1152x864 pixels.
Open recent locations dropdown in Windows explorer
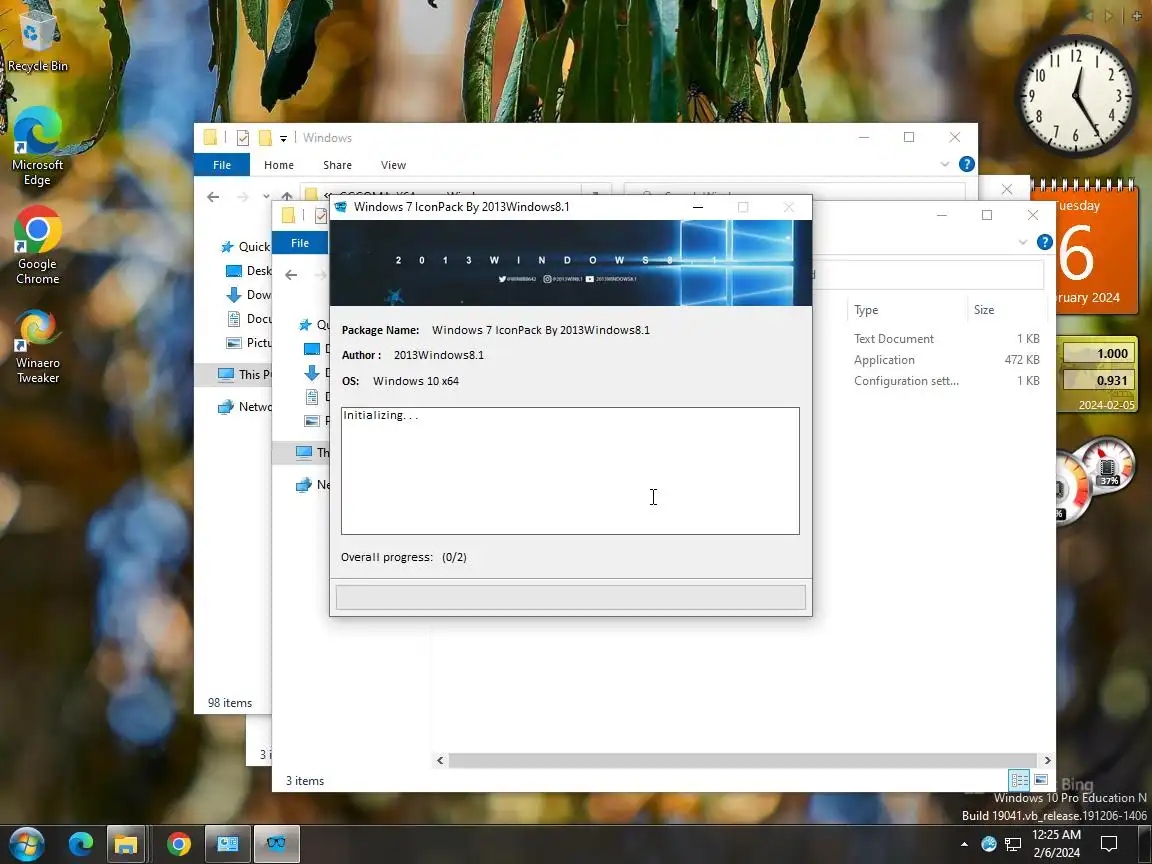click(x=266, y=197)
